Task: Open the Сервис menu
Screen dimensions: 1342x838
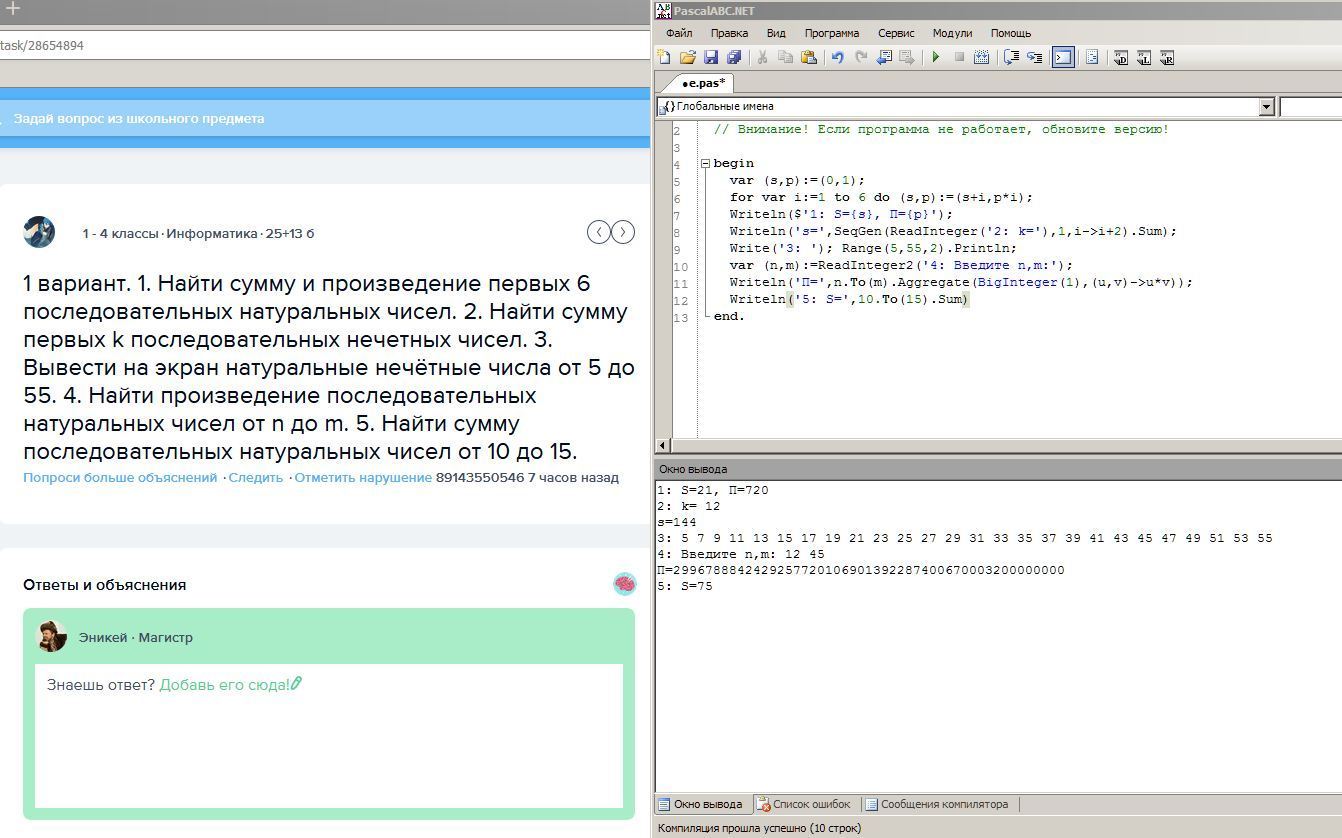Action: click(896, 33)
